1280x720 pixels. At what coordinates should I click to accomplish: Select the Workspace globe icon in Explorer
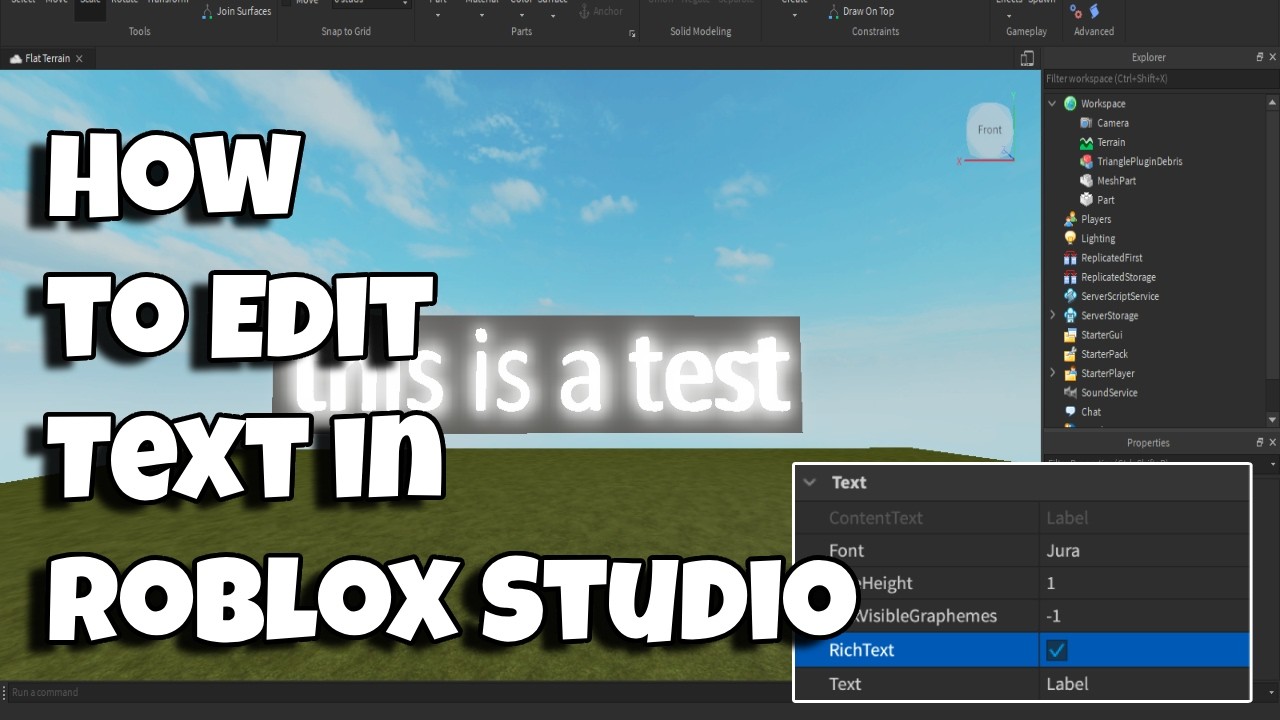(1070, 104)
